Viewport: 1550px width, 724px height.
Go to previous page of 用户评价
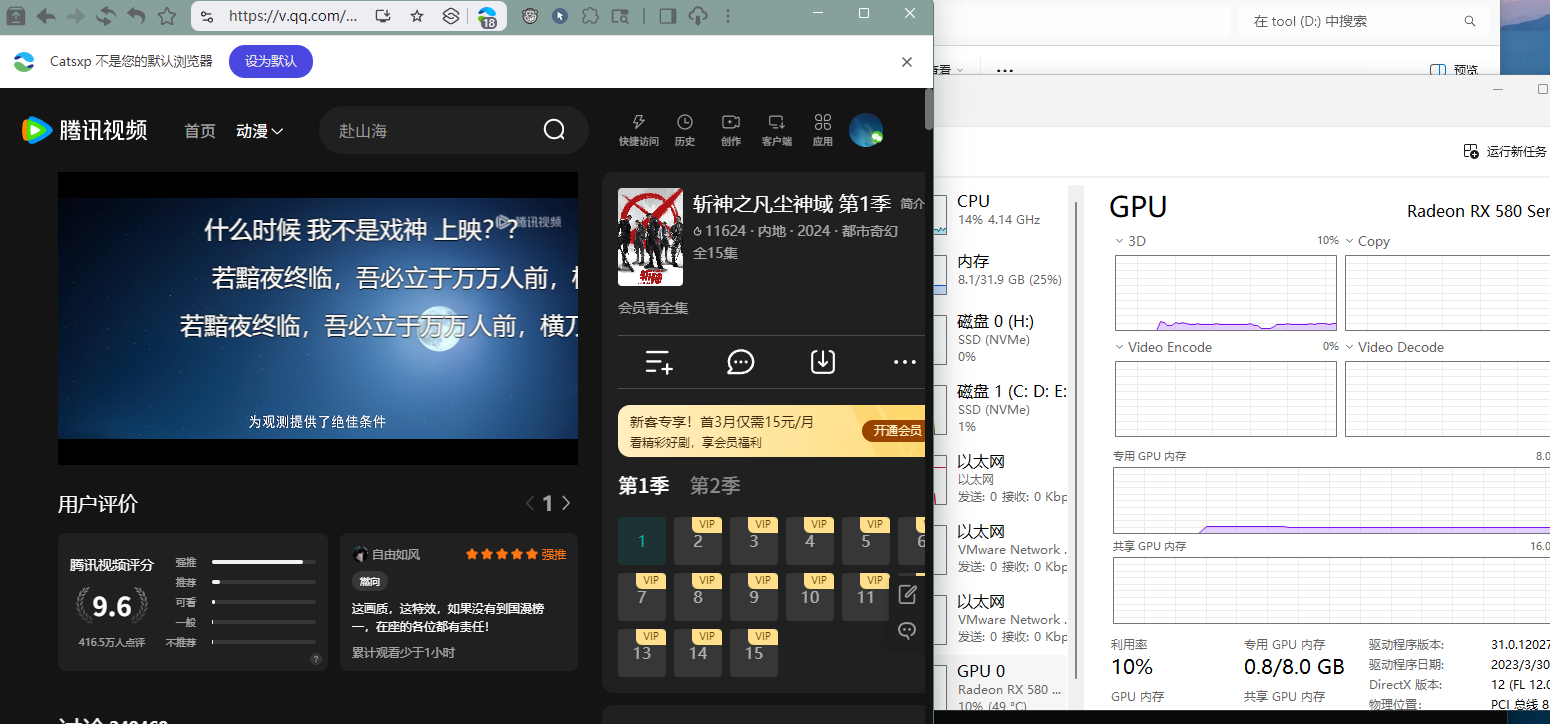click(x=529, y=503)
